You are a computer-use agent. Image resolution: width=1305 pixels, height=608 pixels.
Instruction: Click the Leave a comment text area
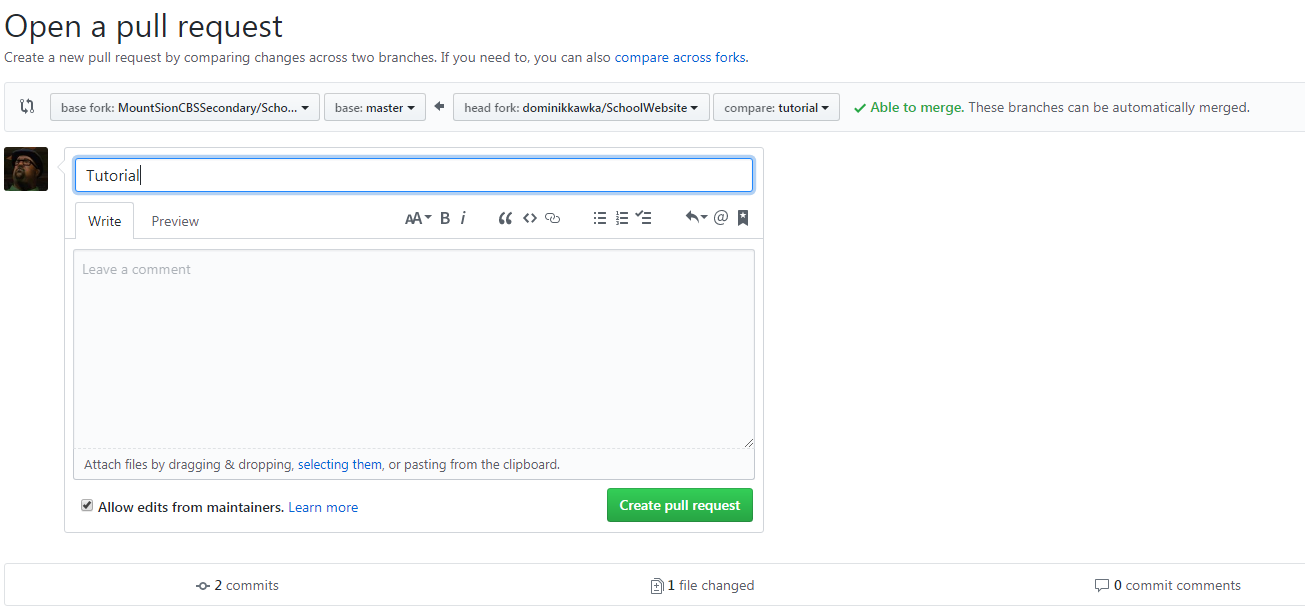(x=414, y=349)
